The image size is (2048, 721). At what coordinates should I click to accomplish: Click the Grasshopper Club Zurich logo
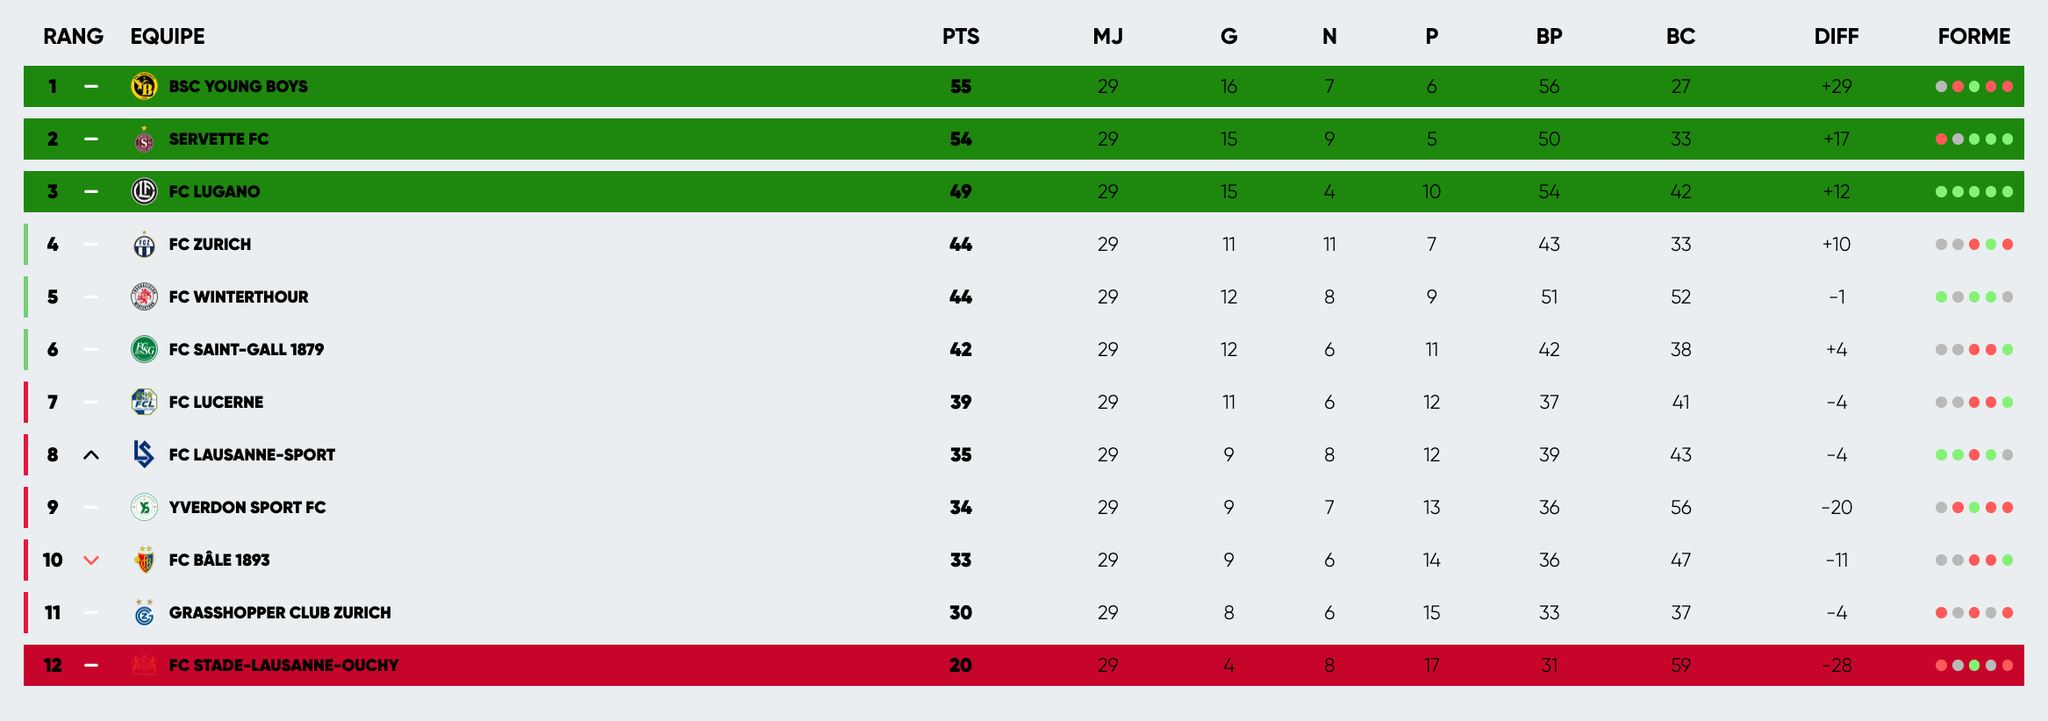point(144,613)
